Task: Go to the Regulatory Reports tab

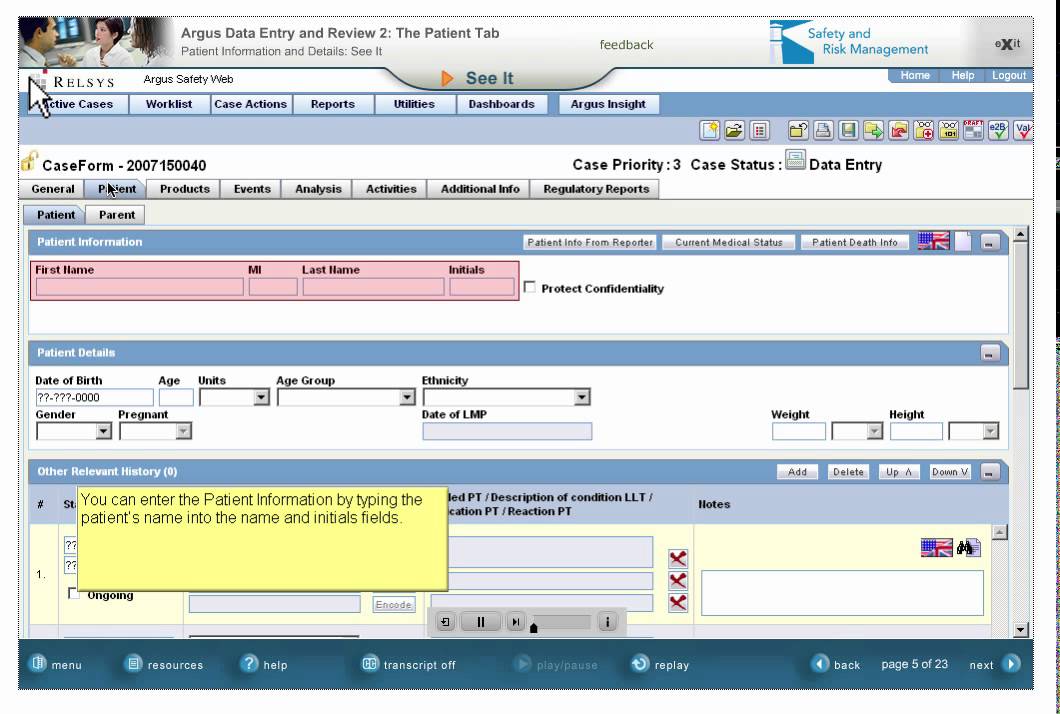Action: (596, 189)
